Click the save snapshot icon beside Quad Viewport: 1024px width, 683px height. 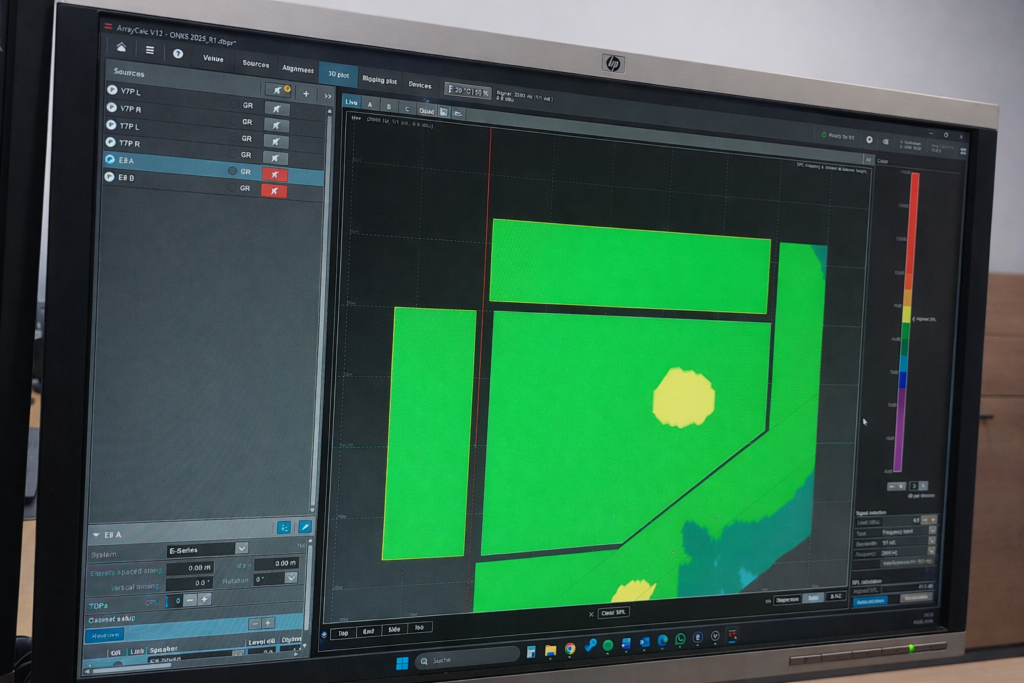point(444,112)
